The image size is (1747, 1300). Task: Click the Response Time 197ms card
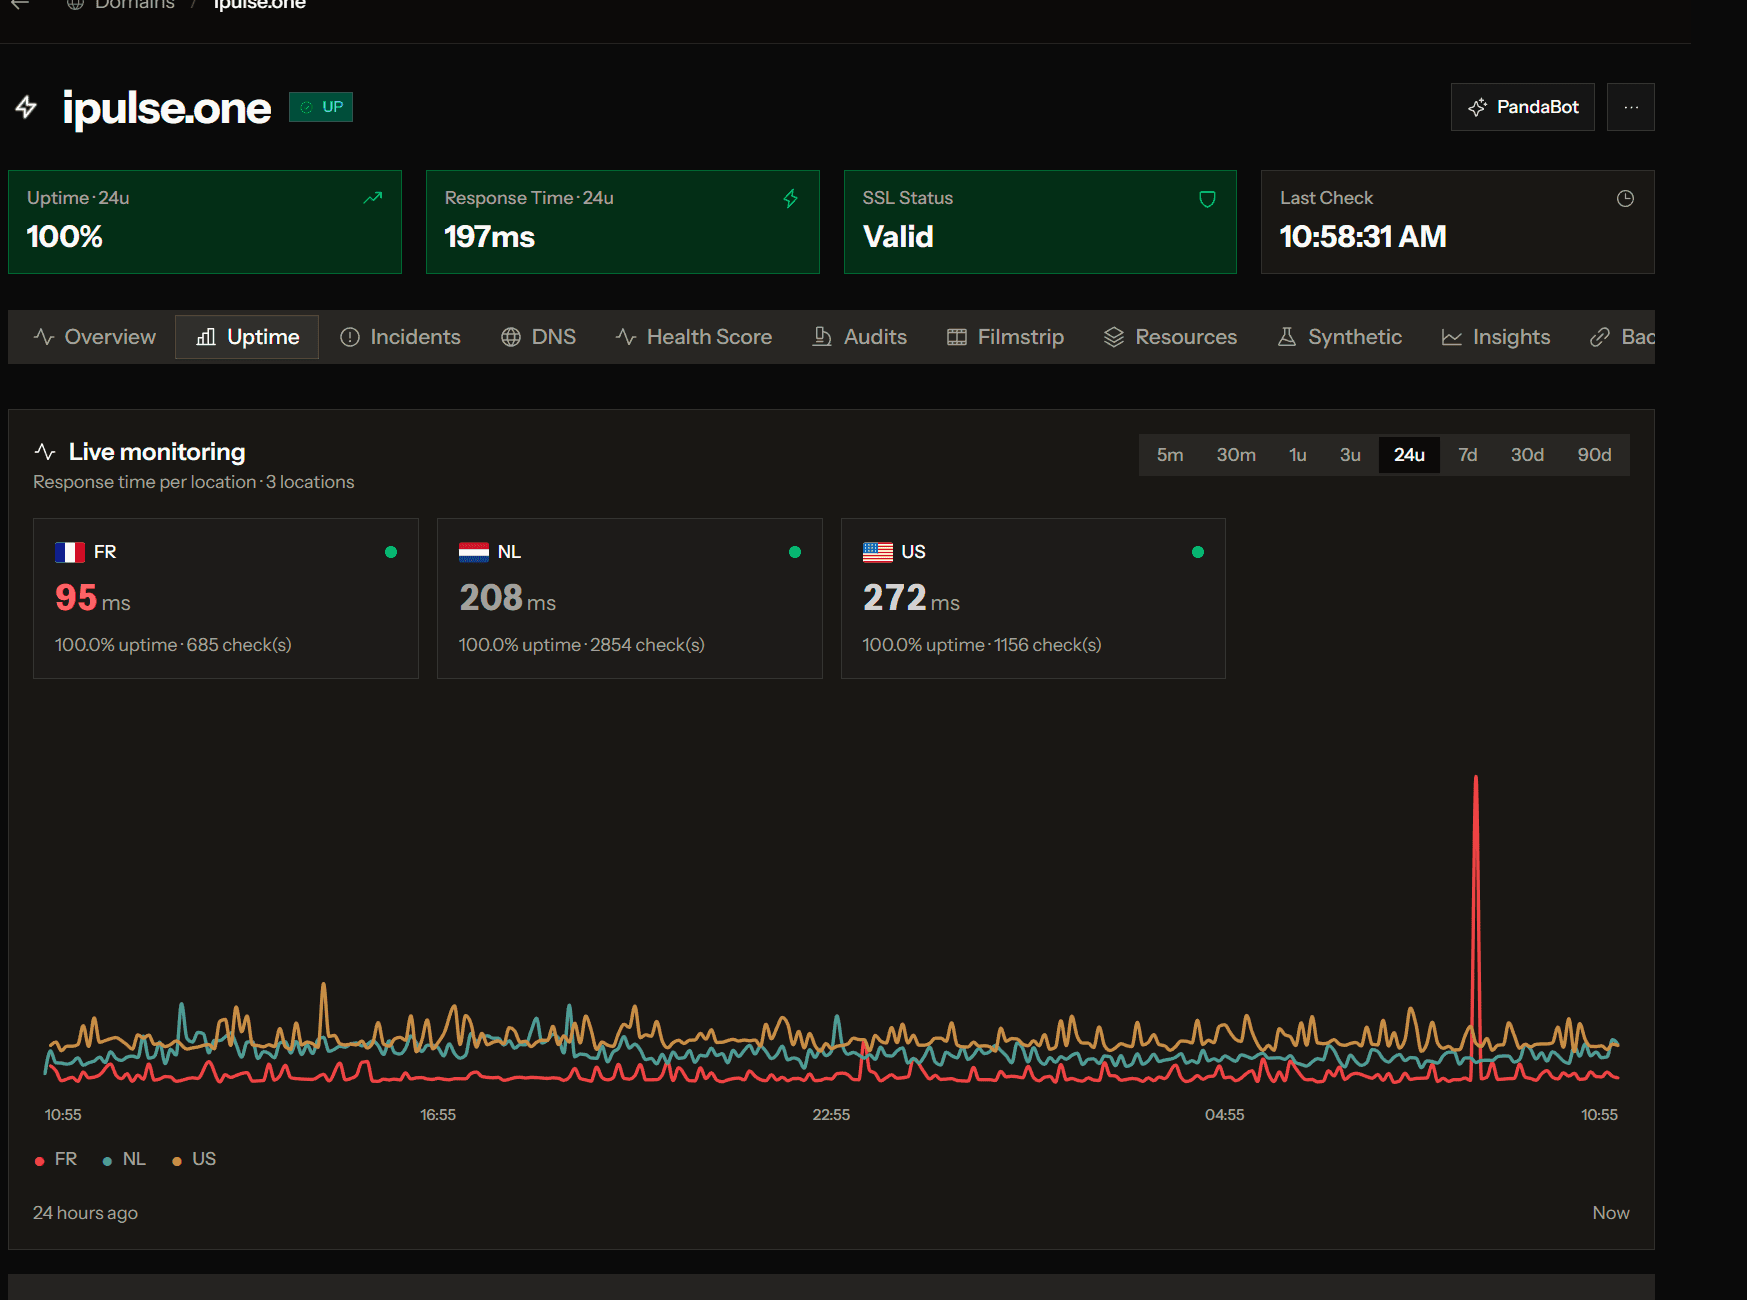(x=623, y=222)
